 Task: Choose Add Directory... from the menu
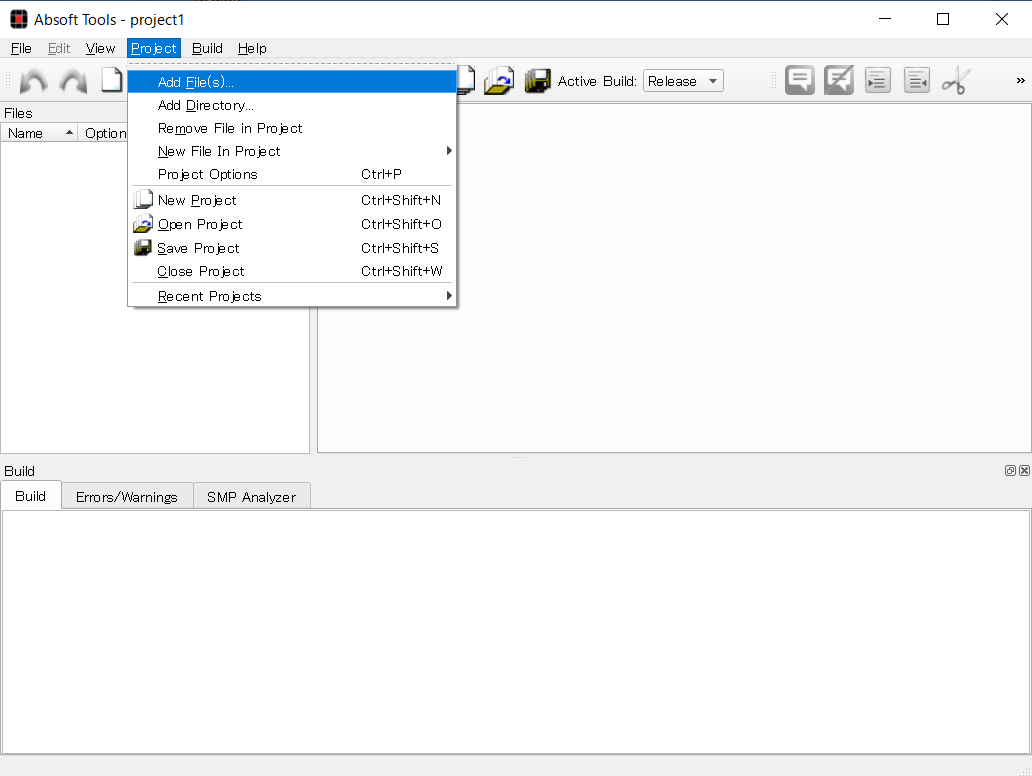click(292, 105)
